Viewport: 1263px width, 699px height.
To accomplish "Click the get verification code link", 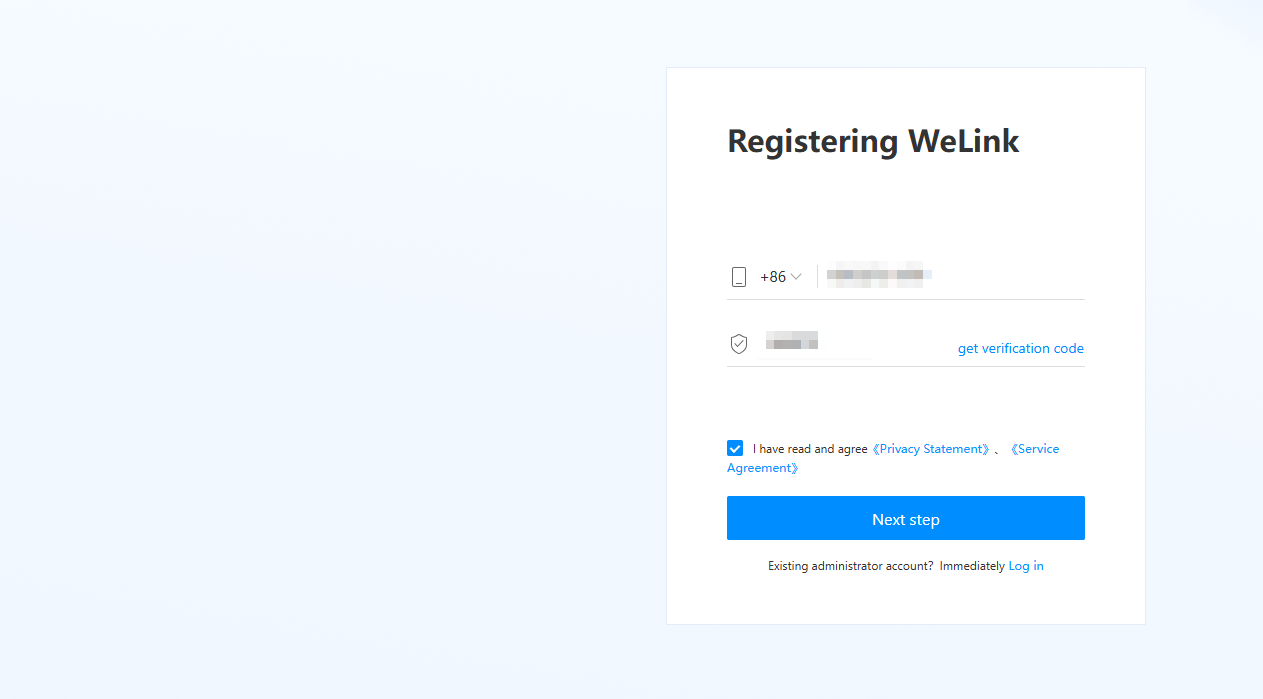I will tap(1021, 348).
